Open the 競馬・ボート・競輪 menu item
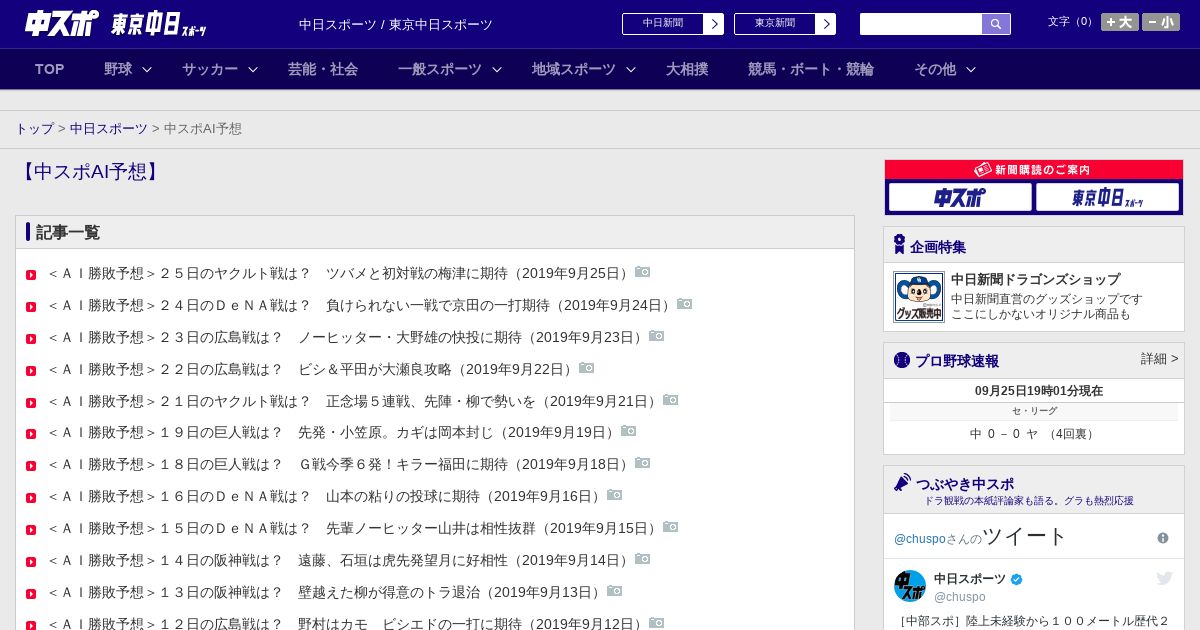The height and width of the screenshot is (630, 1200). 811,69
